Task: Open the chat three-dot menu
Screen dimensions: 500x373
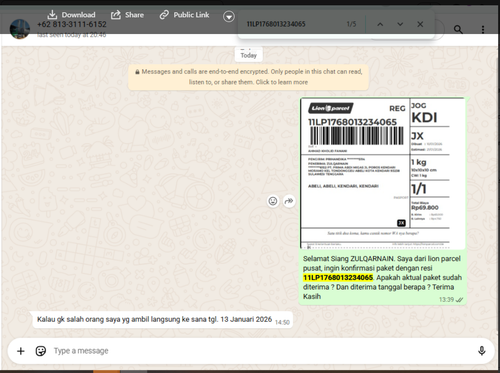Action: pyautogui.click(x=483, y=29)
